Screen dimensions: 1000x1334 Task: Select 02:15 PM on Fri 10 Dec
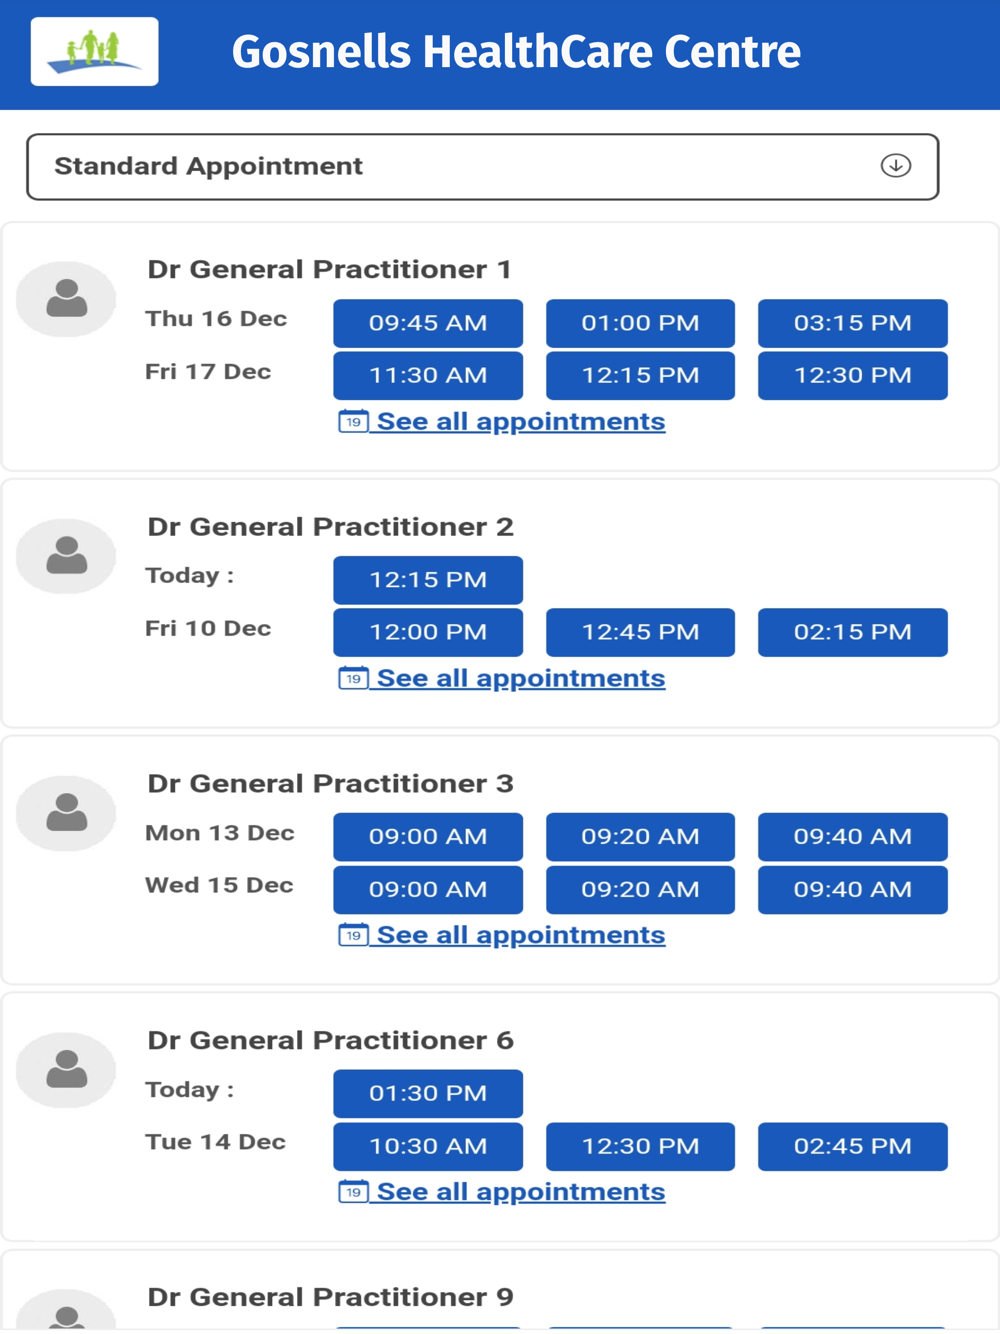click(x=852, y=632)
